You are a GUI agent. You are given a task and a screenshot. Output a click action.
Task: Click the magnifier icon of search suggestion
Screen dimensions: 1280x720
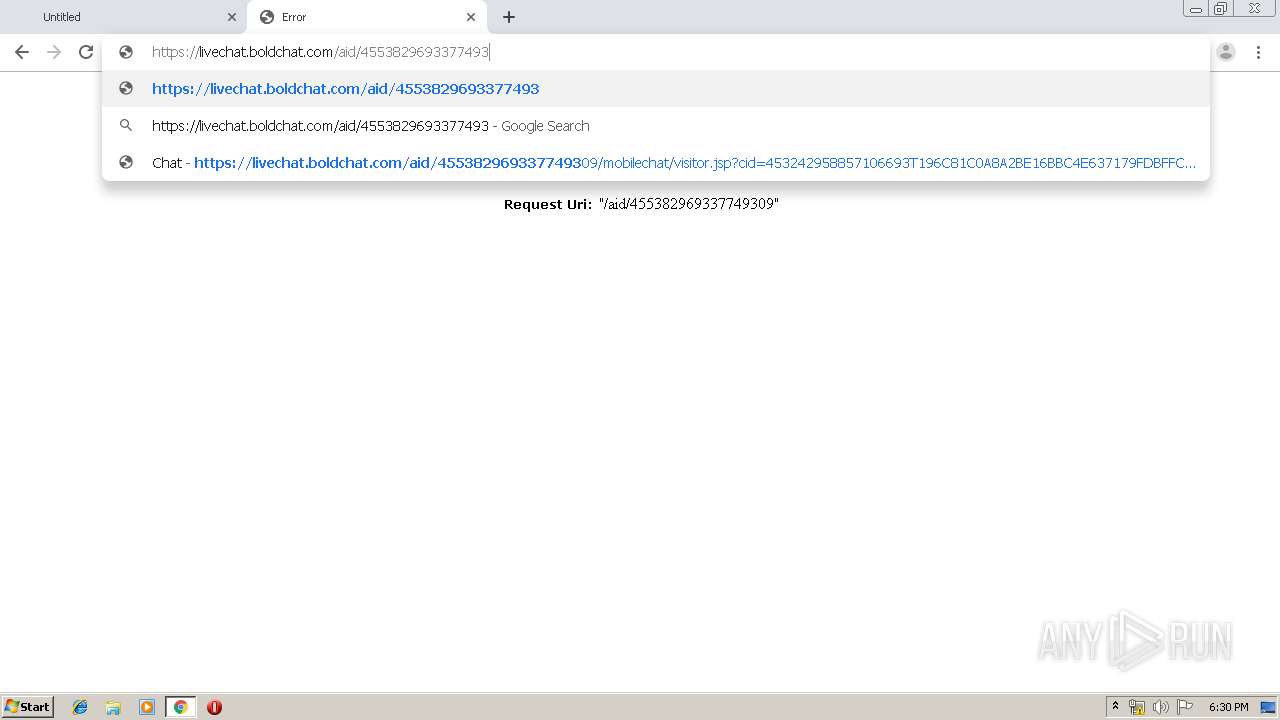coord(126,126)
